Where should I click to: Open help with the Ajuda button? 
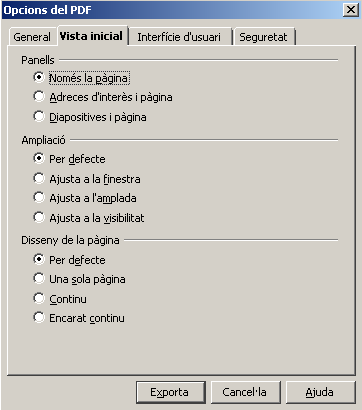[321, 392]
